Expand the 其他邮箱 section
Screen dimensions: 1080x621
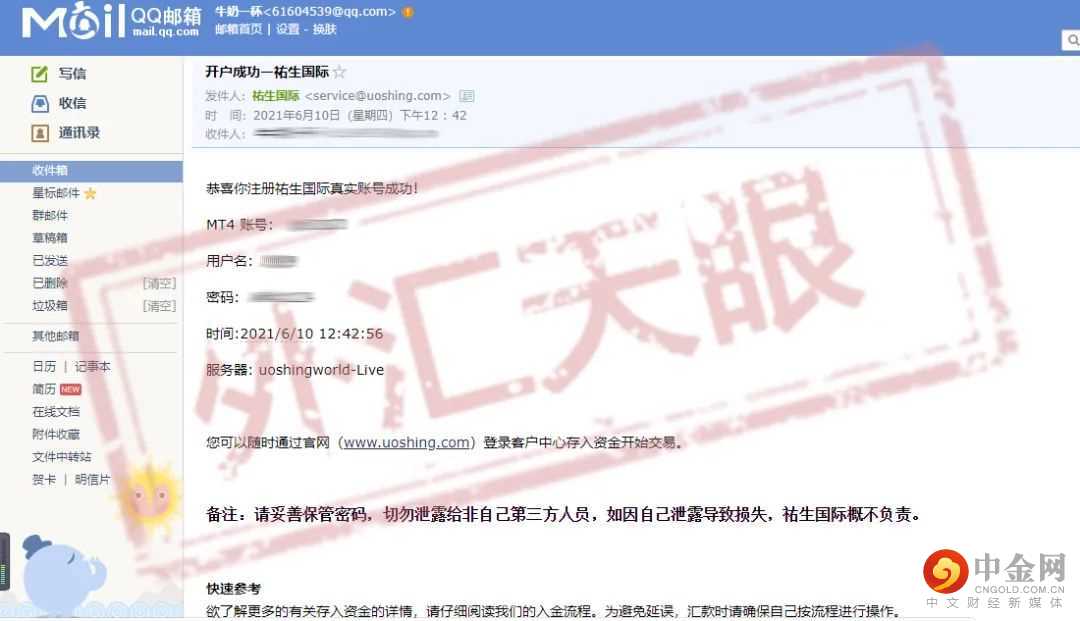(x=55, y=336)
